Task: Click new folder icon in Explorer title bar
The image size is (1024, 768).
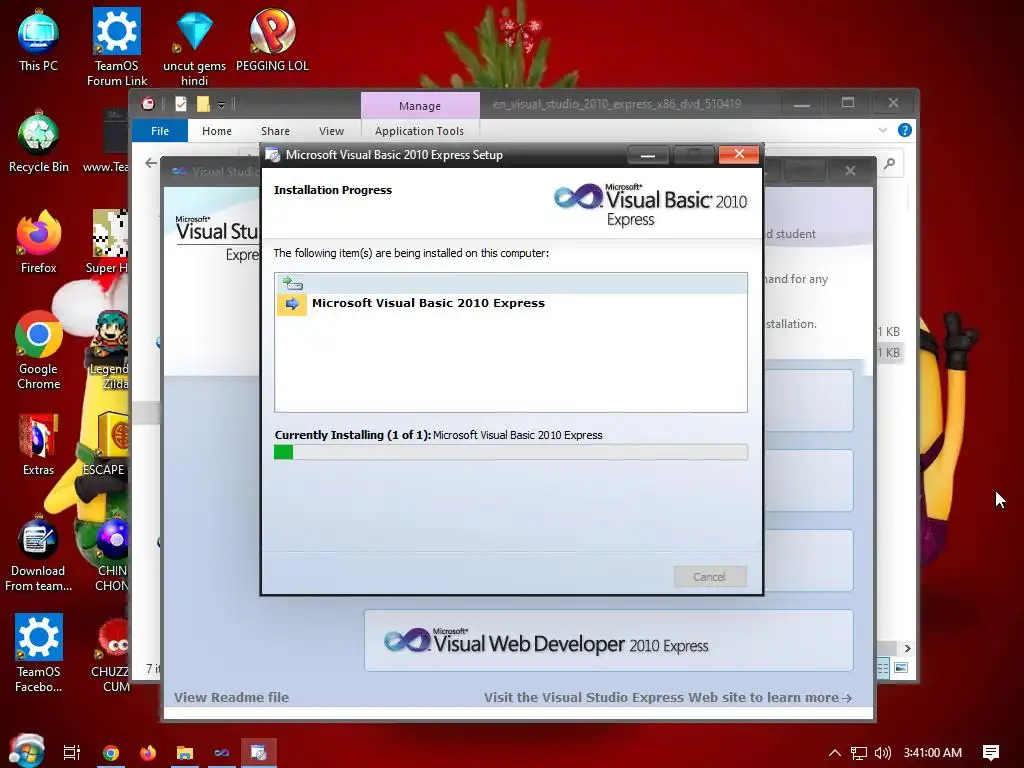Action: coord(203,104)
